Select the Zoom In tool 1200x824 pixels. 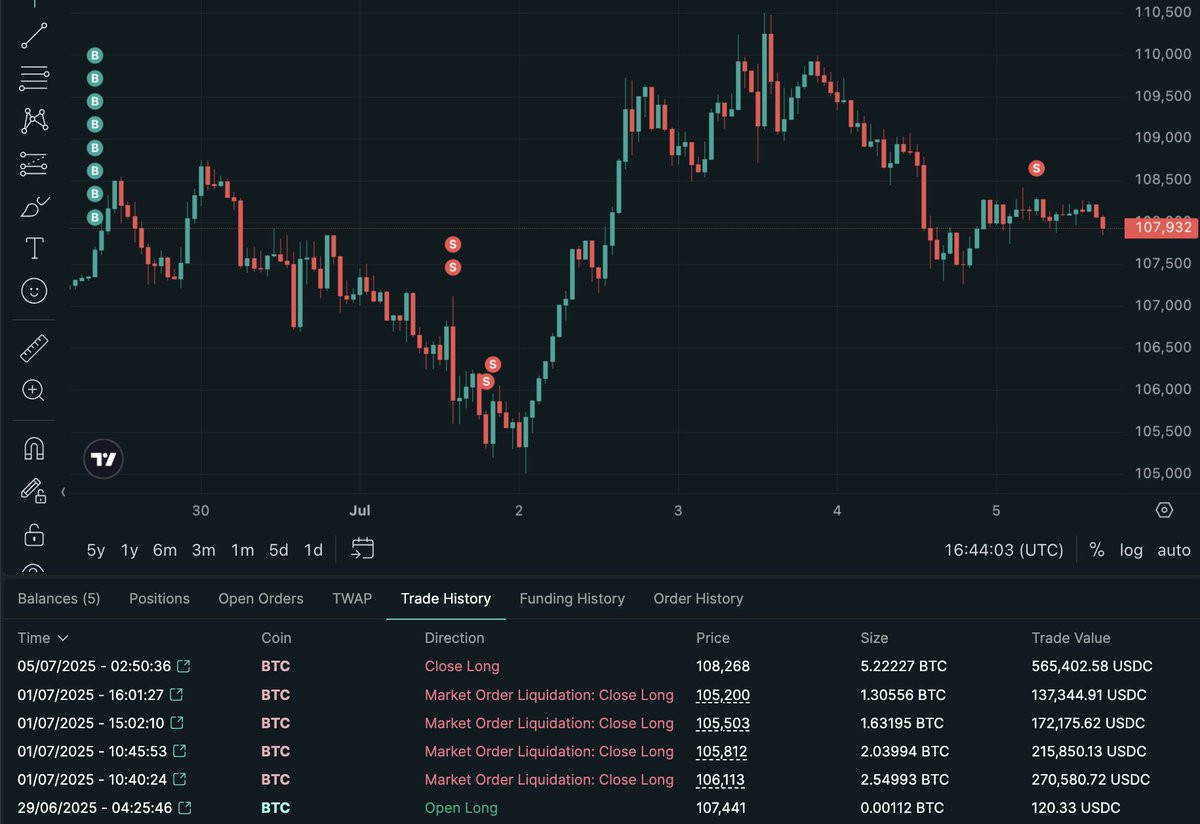(x=34, y=390)
